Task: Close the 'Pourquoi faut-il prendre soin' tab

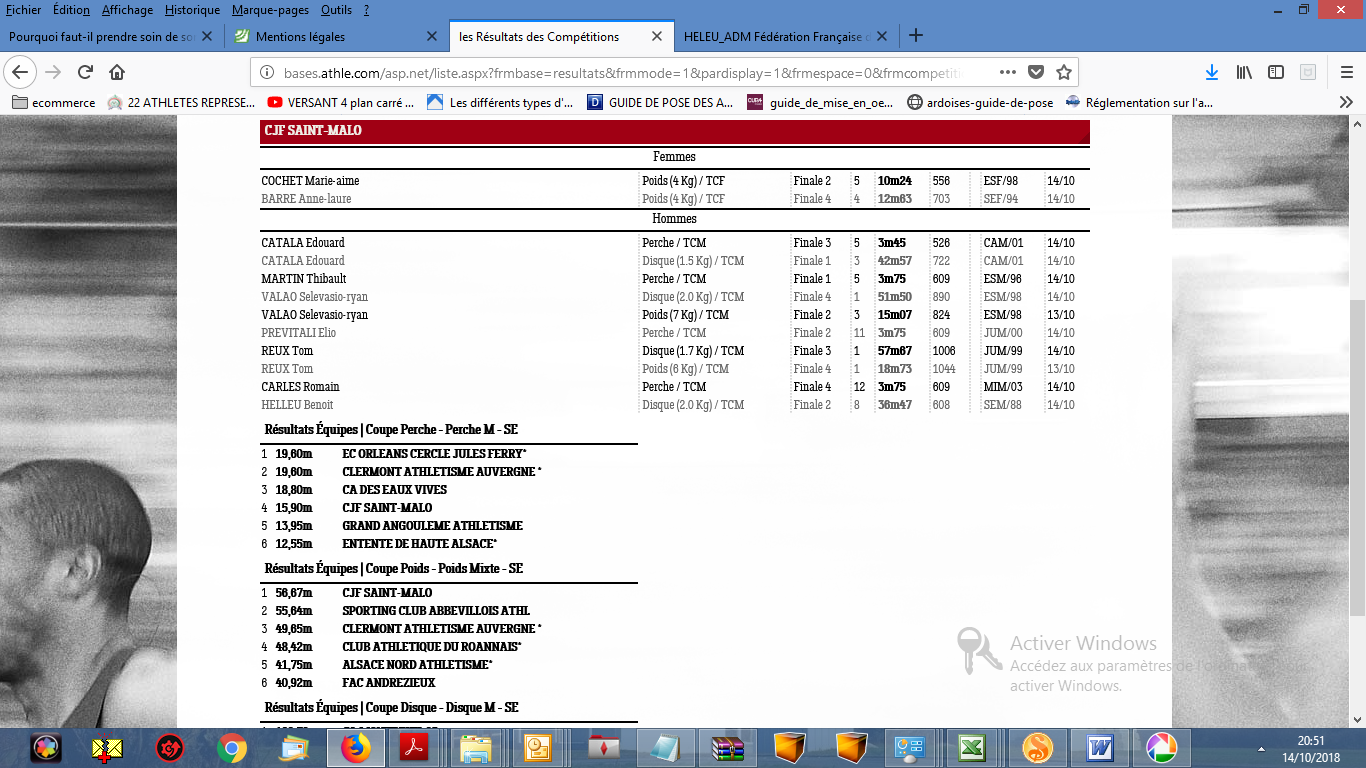Action: (207, 36)
